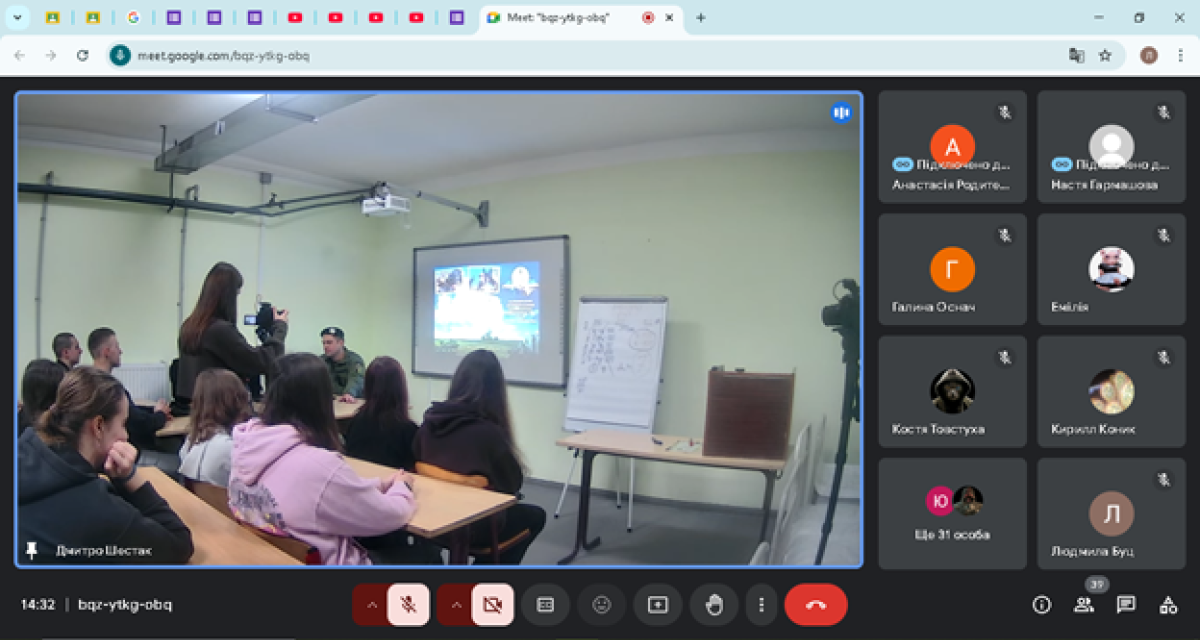Open the meeting activities panel

(x=1168, y=605)
